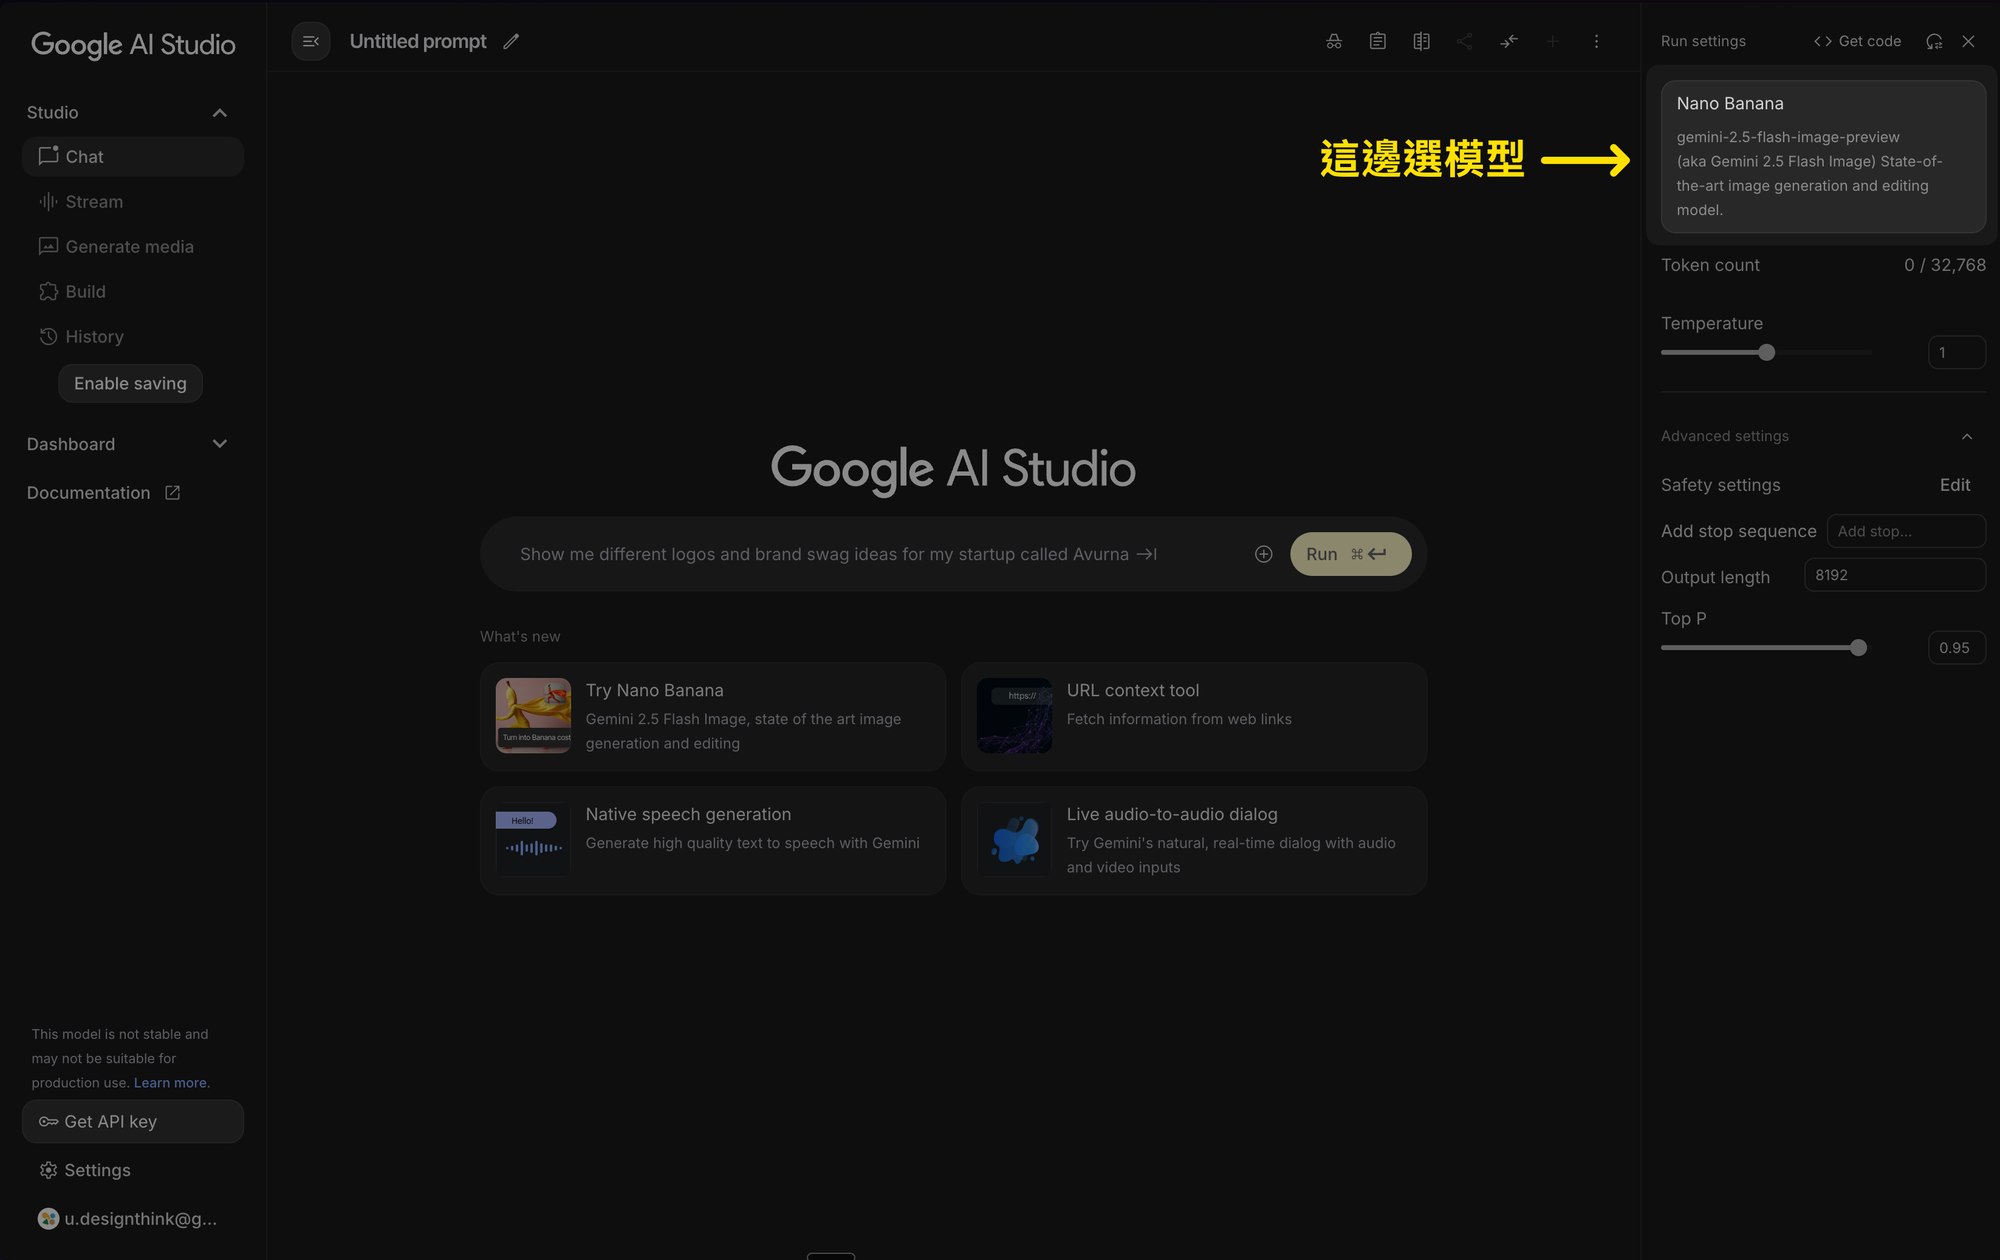2000x1260 pixels.
Task: Click the user avatar icon
Action: pos(48,1218)
